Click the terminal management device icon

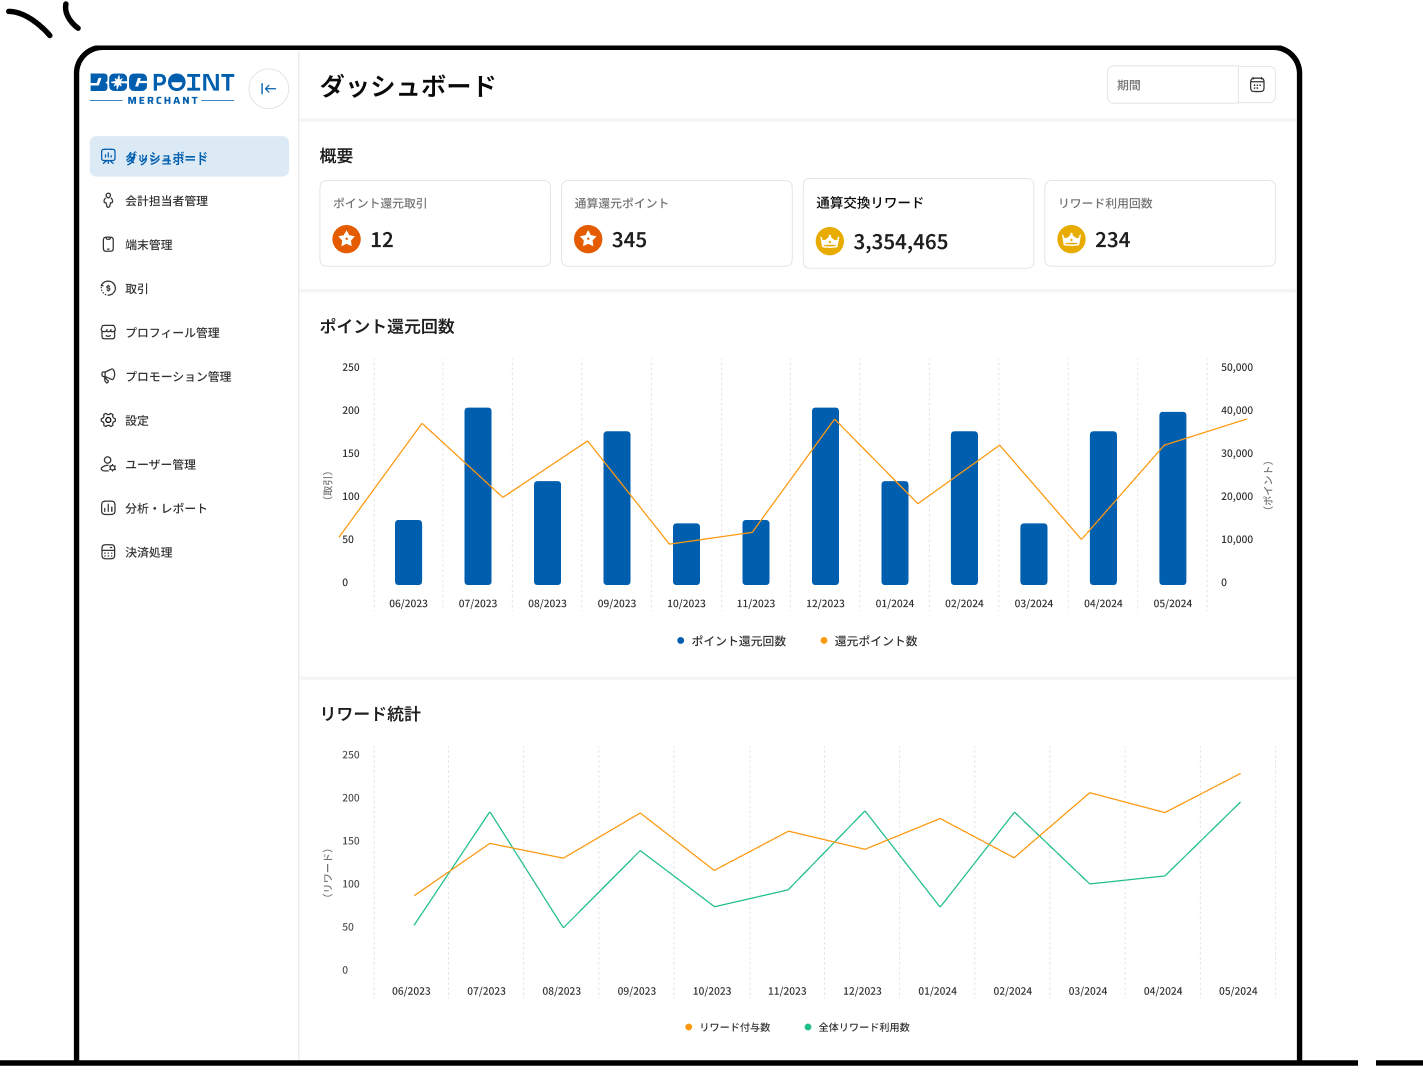click(x=108, y=244)
